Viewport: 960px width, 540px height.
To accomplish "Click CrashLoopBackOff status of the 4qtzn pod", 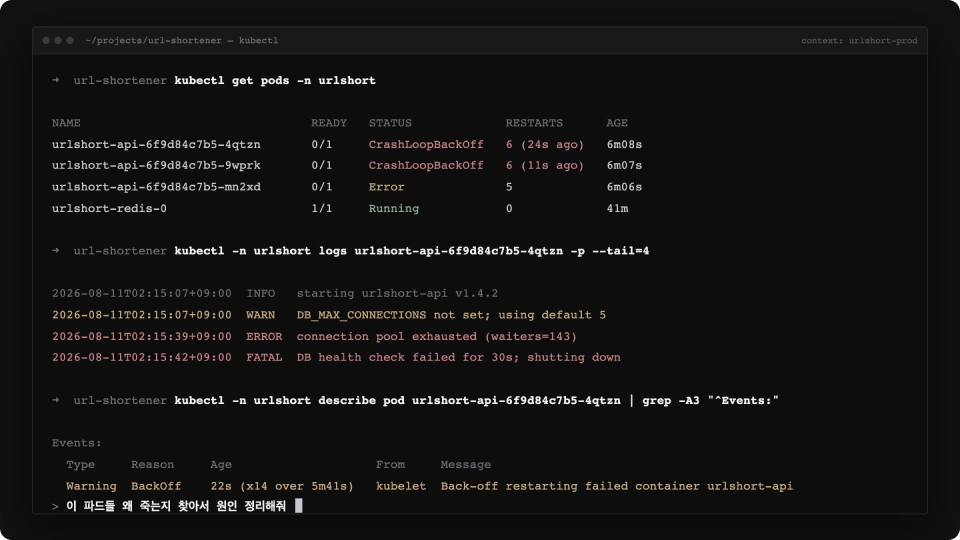I will (x=426, y=144).
